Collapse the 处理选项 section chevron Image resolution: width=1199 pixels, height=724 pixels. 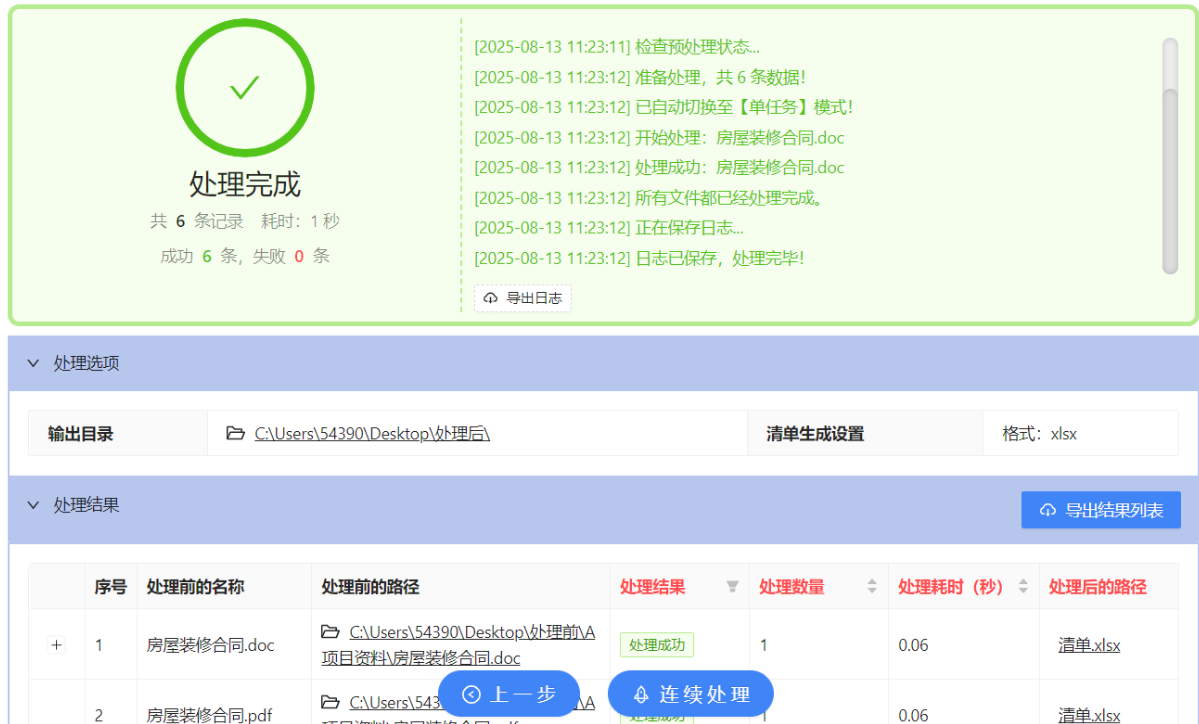[34, 363]
